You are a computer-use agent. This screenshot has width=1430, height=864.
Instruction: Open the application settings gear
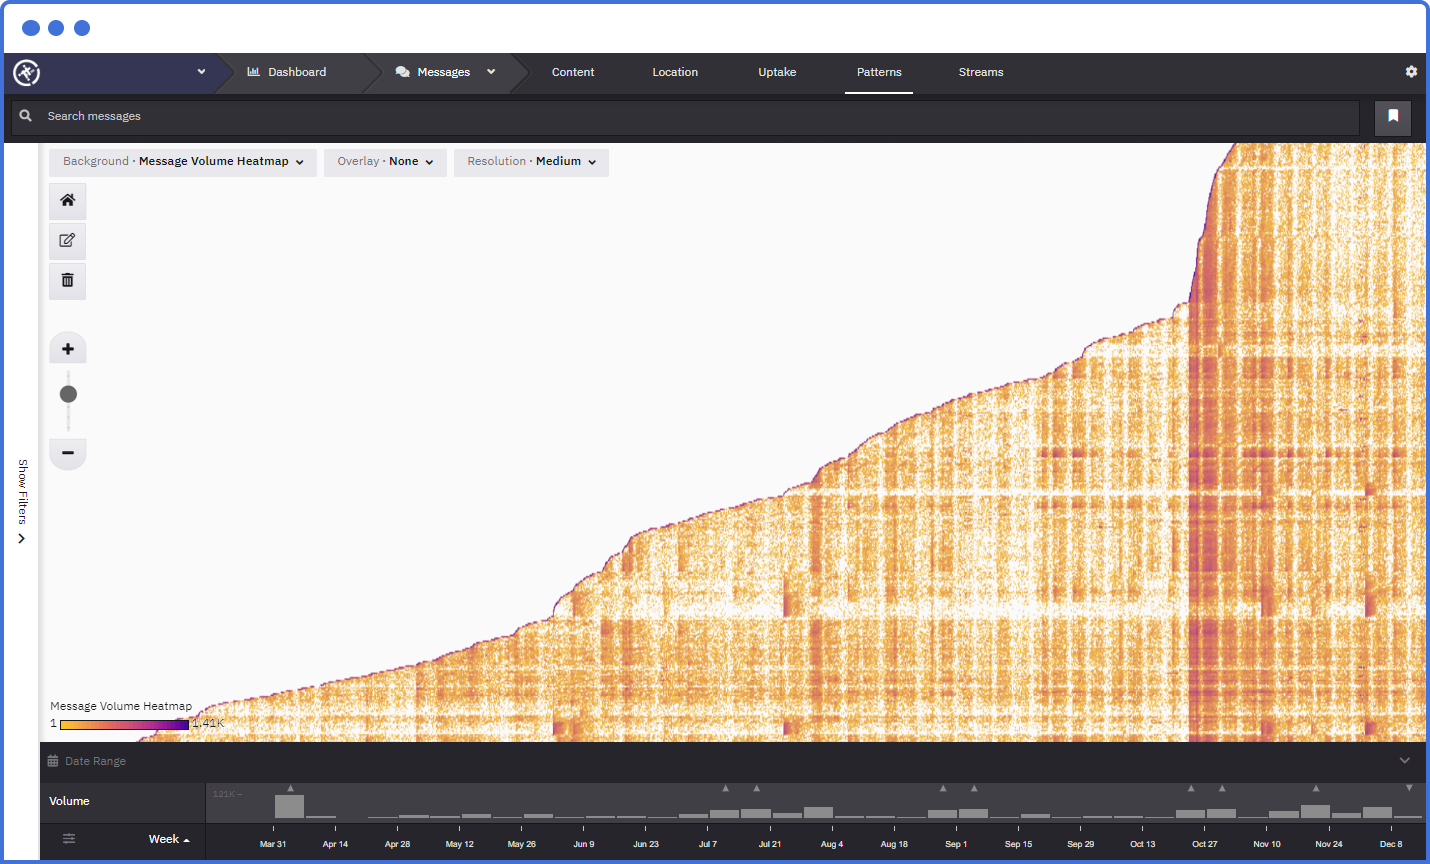[1411, 72]
